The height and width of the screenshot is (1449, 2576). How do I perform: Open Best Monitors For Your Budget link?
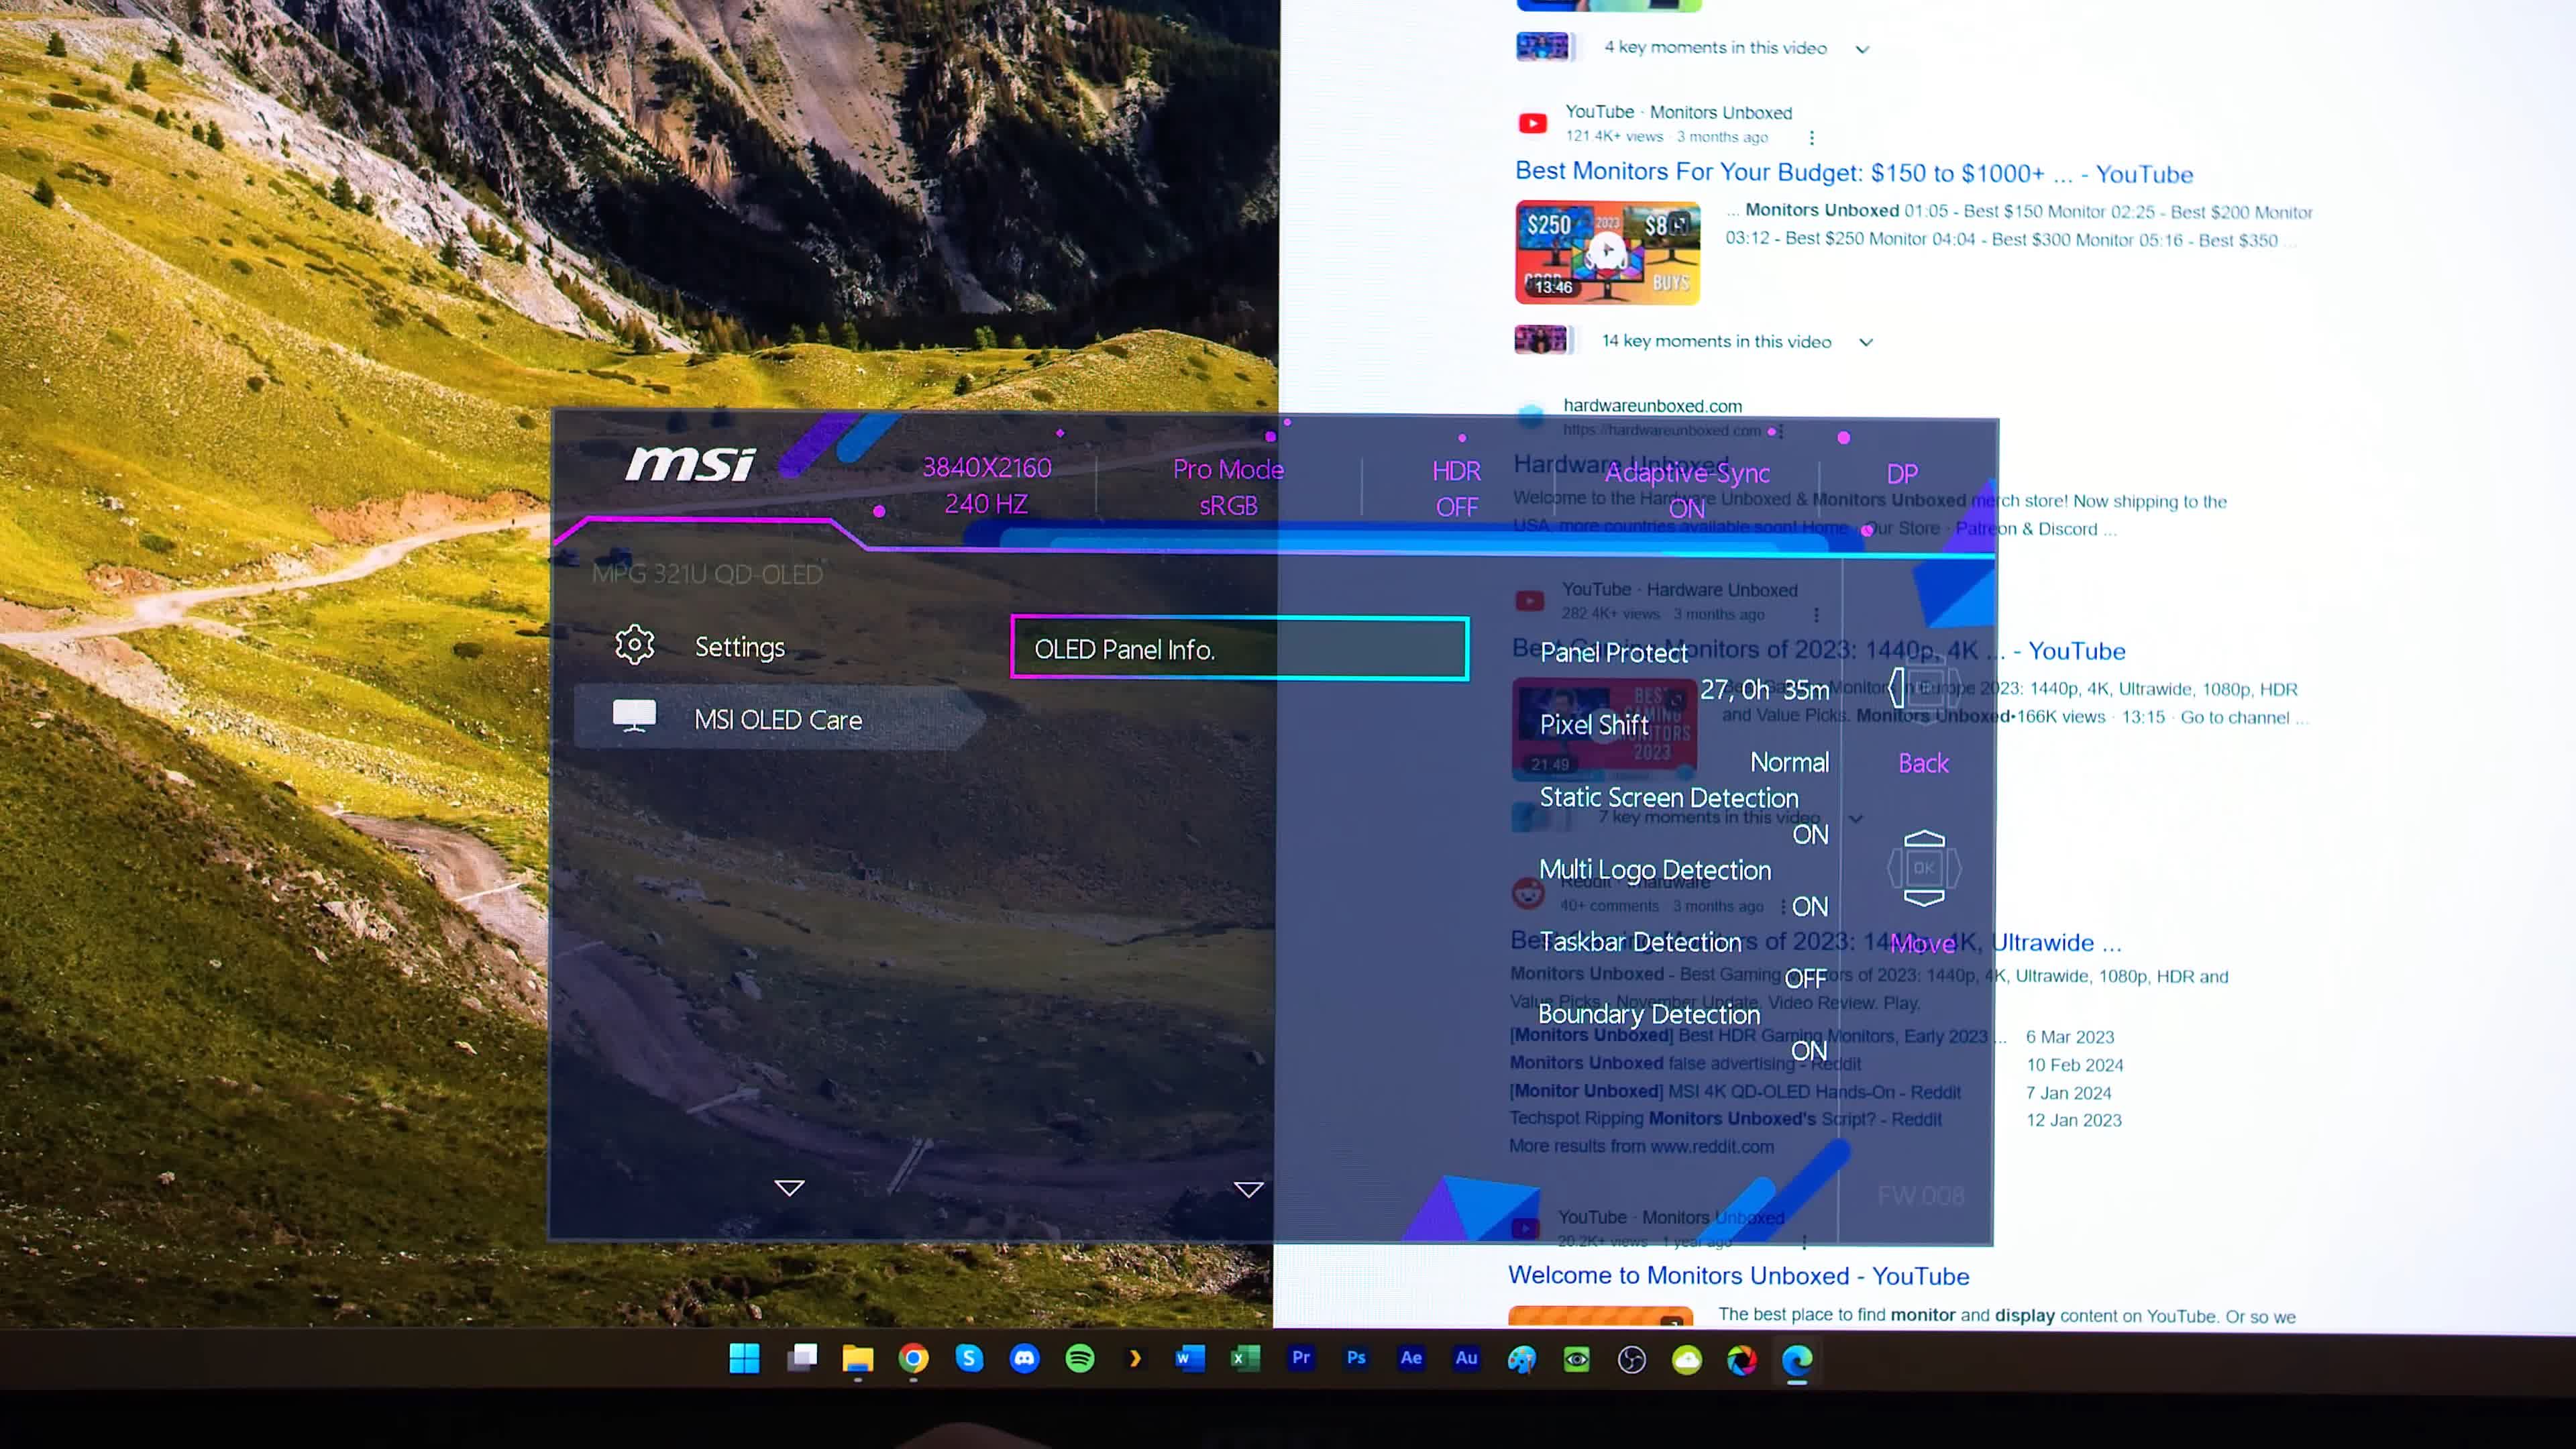tap(1853, 173)
